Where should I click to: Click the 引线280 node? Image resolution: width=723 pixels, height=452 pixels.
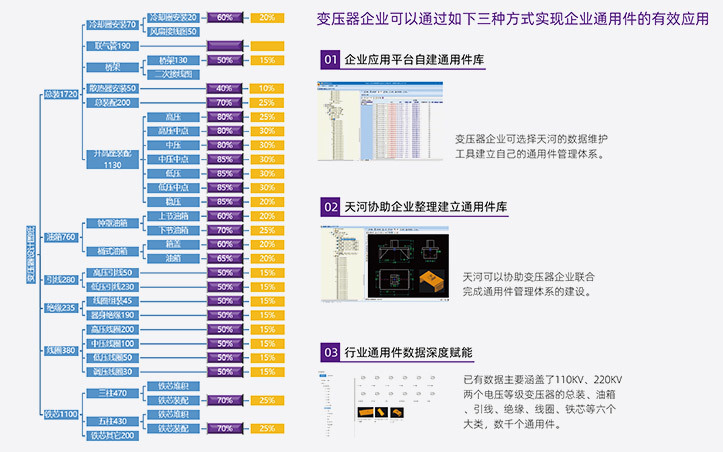click(61, 280)
